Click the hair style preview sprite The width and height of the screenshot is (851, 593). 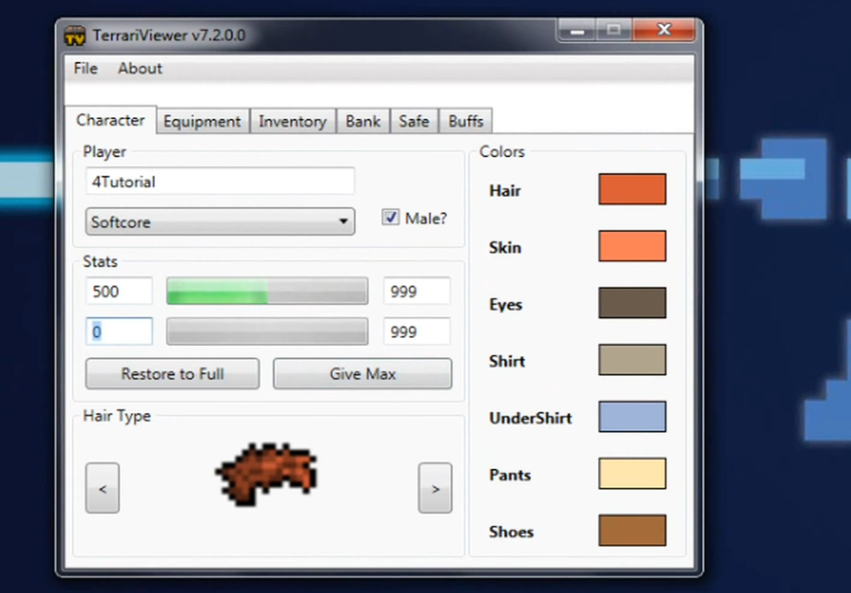(266, 474)
